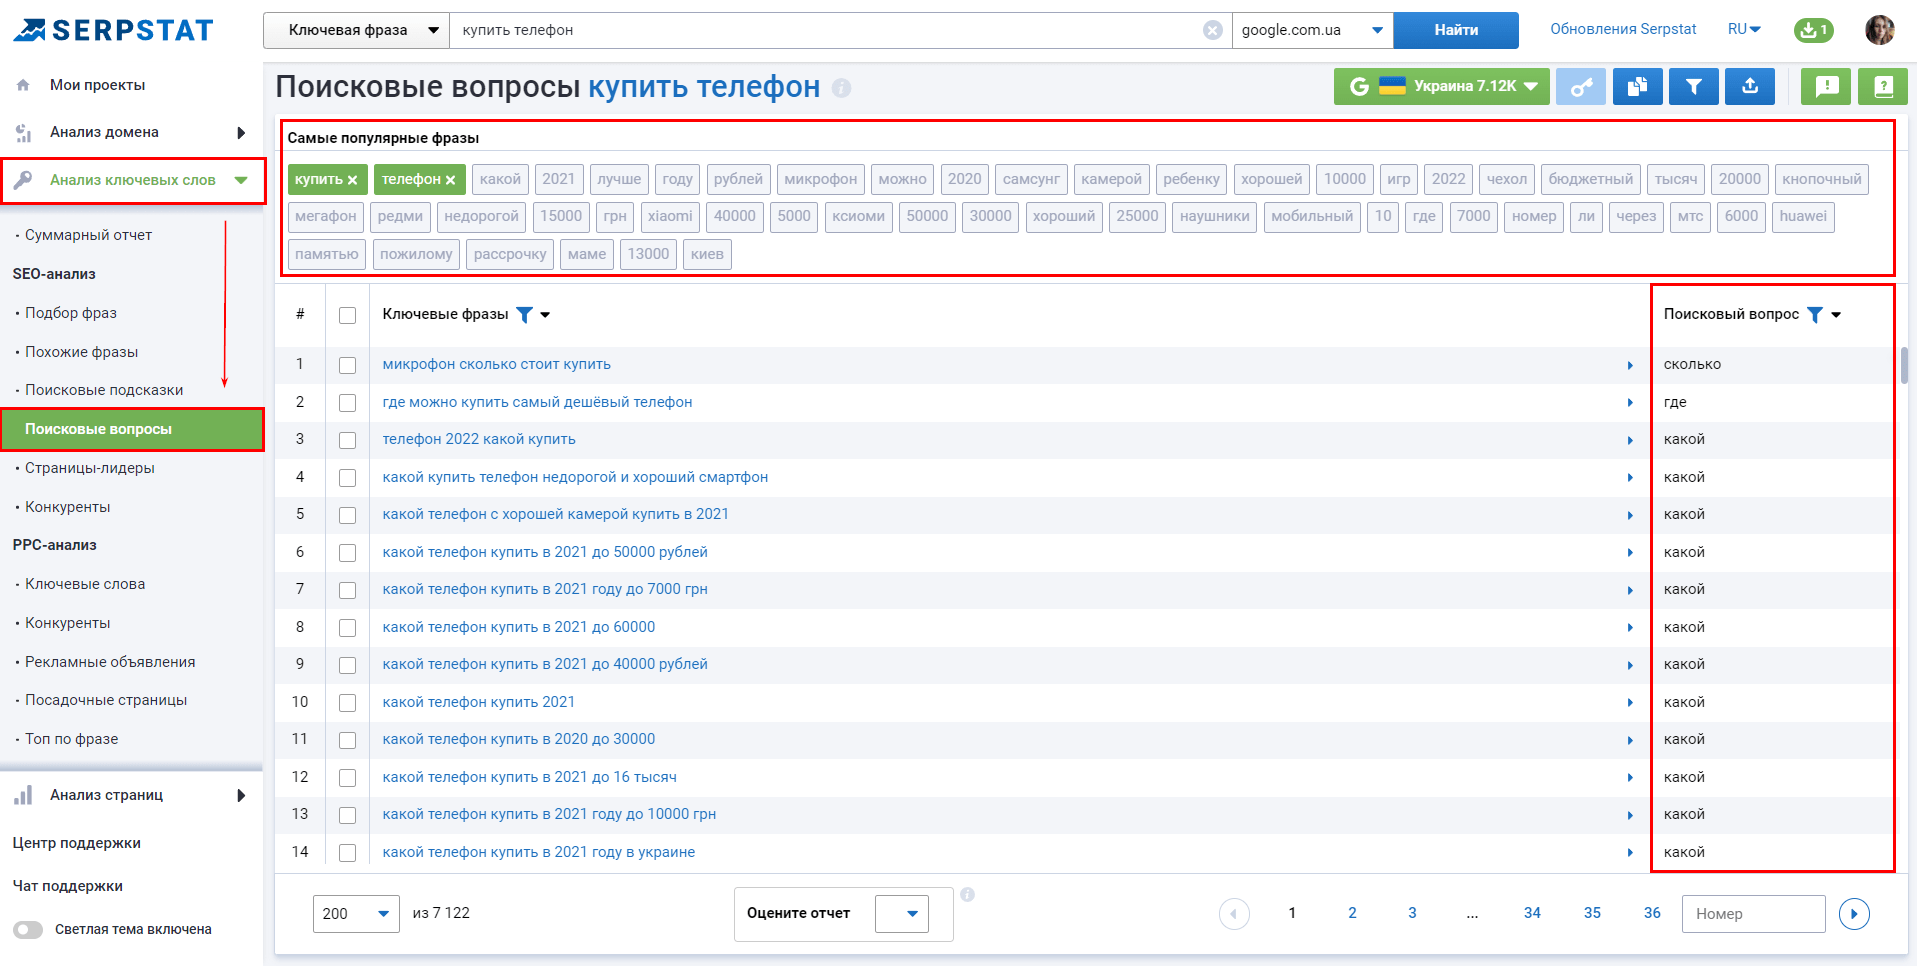Screen dimensions: 1917x966
Task: Add the самсунг tag filter
Action: [x=1031, y=179]
